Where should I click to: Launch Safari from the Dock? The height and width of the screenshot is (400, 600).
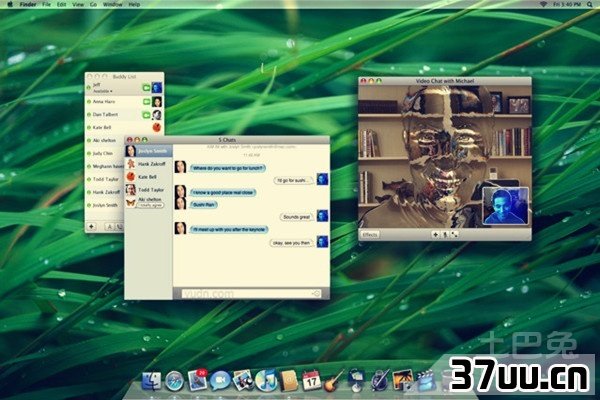(174, 381)
